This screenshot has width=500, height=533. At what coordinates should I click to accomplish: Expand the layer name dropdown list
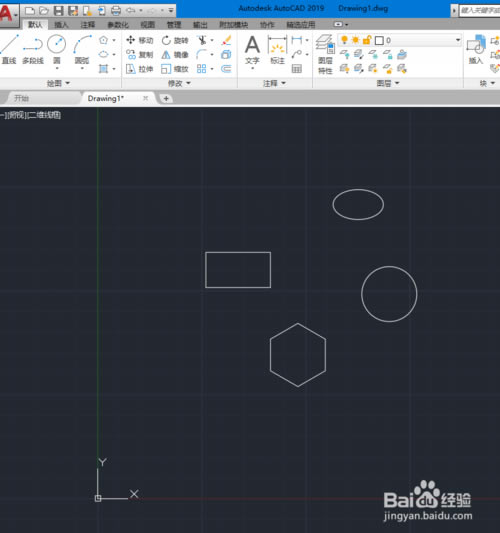(458, 40)
